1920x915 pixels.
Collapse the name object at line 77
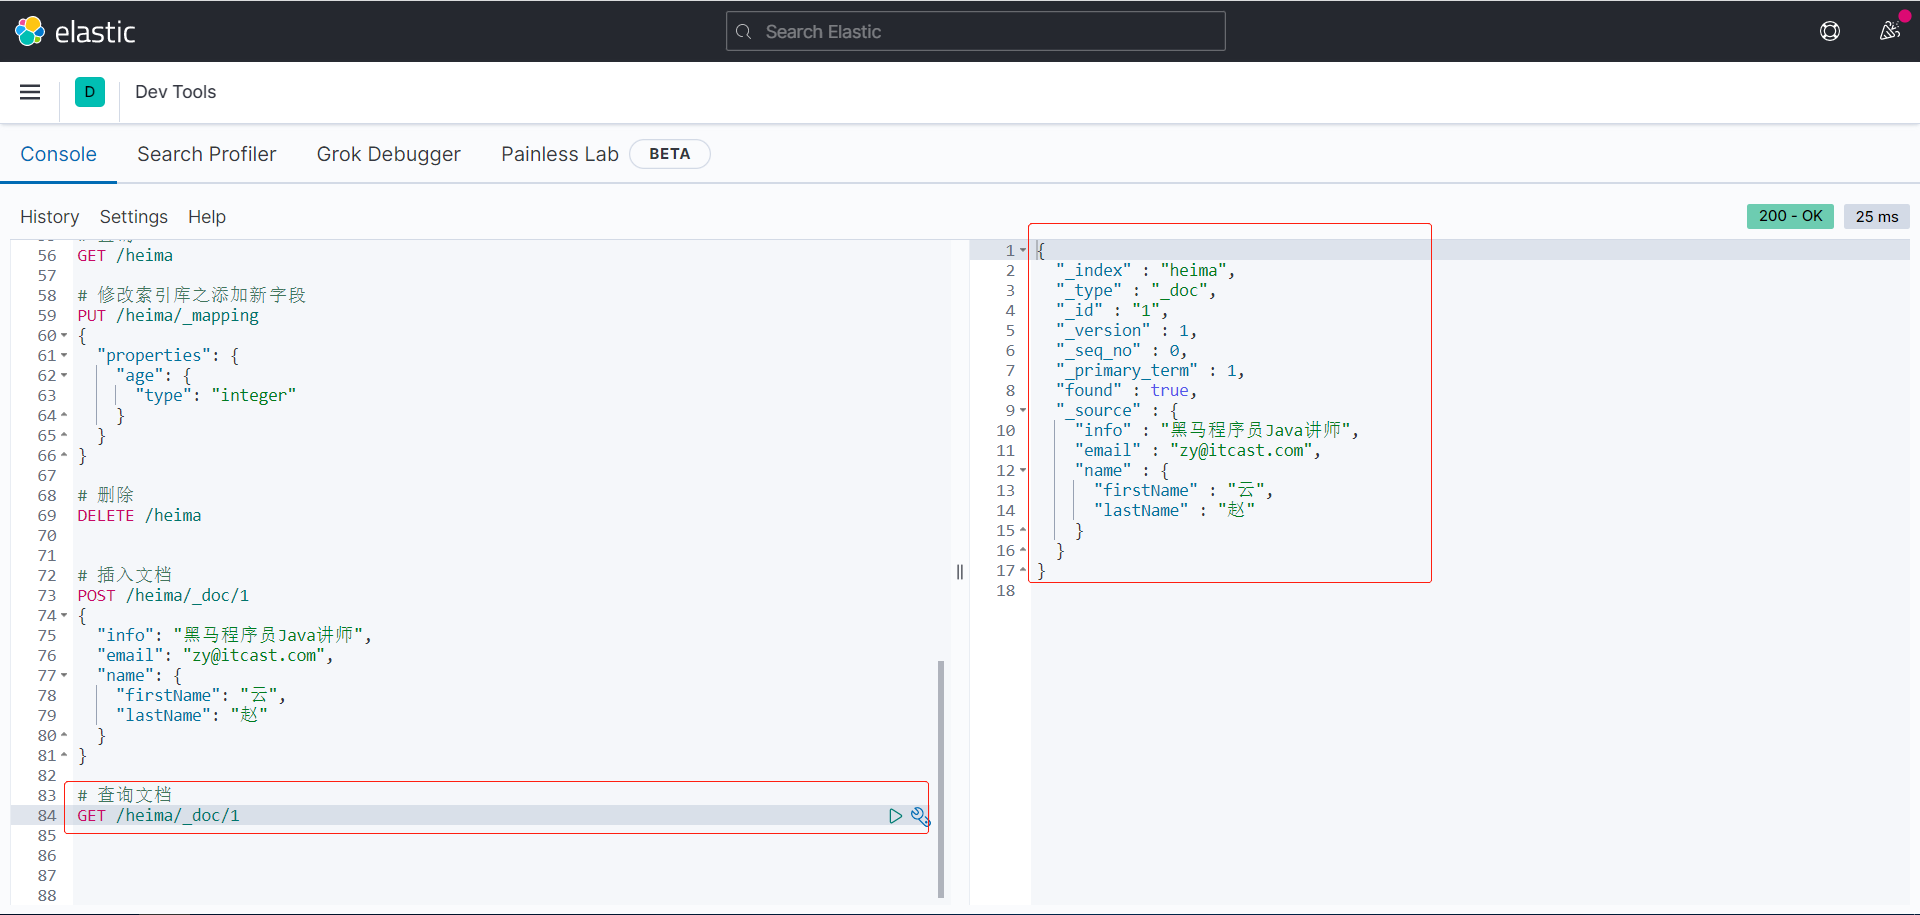pos(64,676)
